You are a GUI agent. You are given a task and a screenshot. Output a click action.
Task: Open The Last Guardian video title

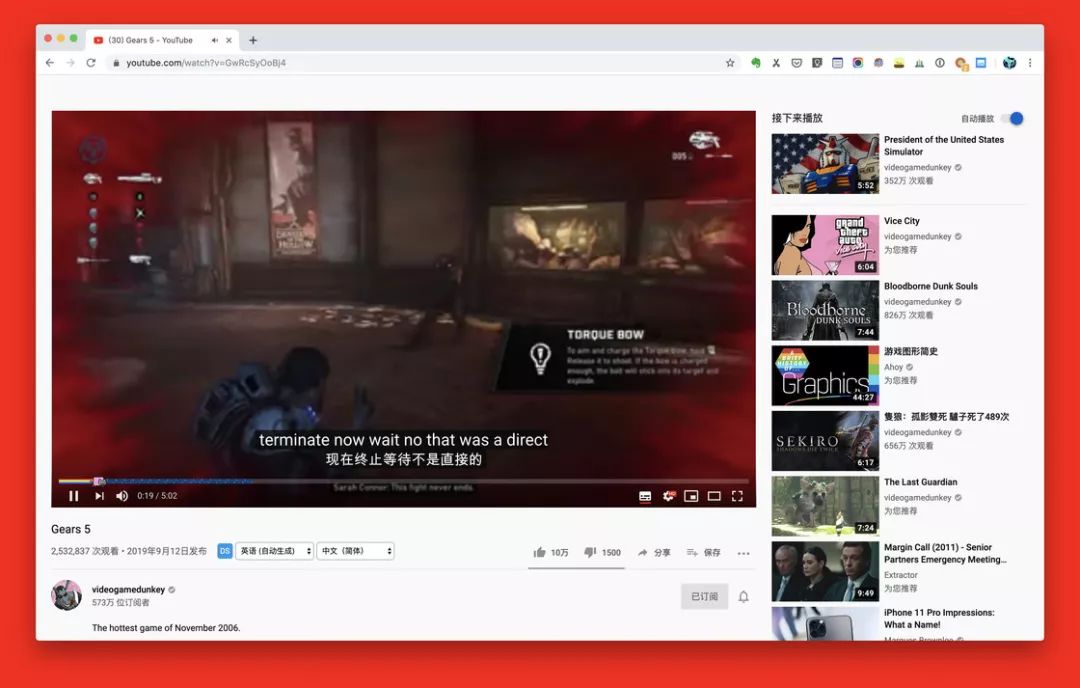point(920,482)
